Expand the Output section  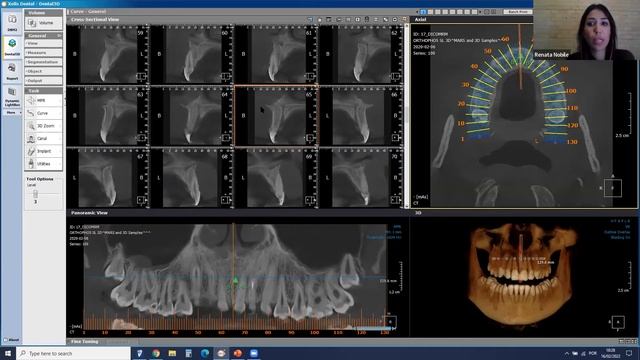click(43, 81)
